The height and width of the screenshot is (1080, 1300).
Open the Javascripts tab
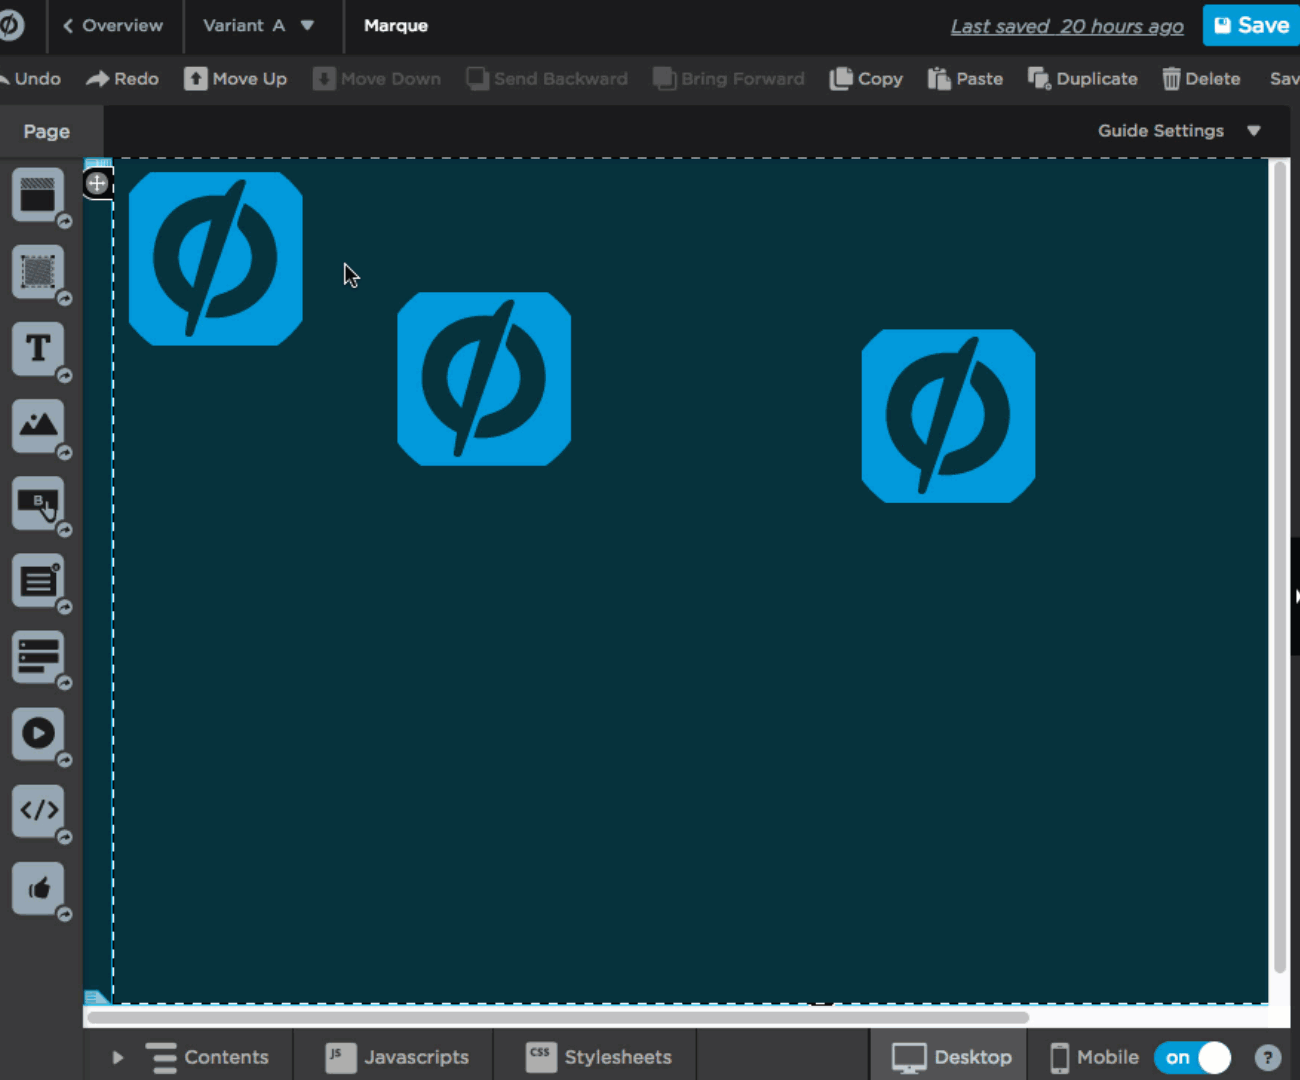tap(397, 1057)
